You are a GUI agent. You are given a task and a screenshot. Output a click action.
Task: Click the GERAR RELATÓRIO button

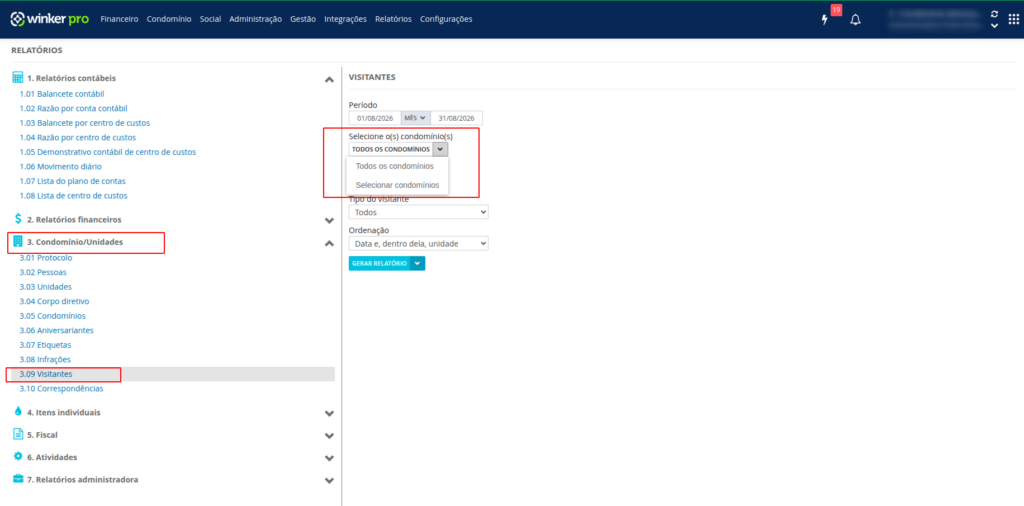click(379, 263)
